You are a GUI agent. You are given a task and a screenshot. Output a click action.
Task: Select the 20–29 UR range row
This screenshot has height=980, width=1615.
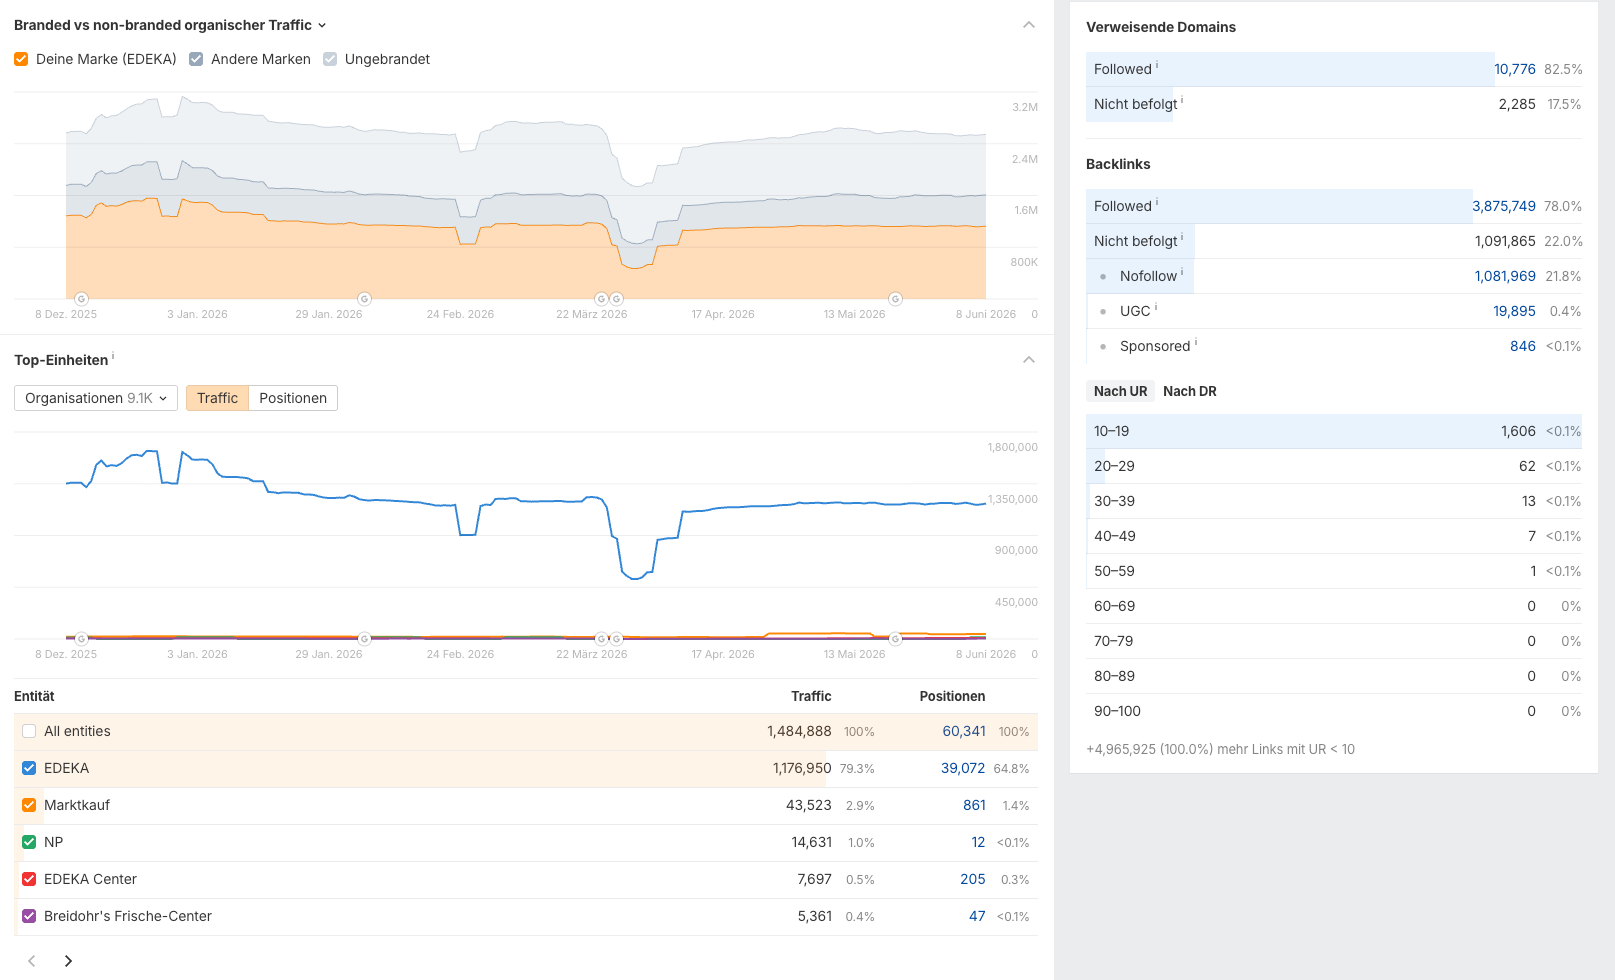point(1334,466)
